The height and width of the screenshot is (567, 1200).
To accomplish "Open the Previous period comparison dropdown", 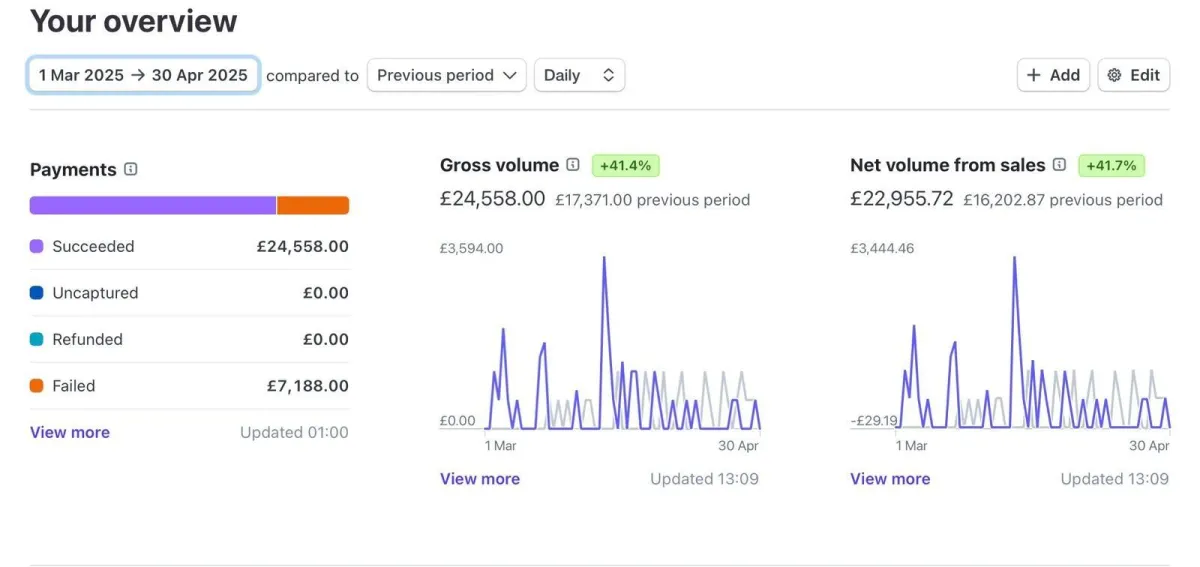I will pyautogui.click(x=446, y=75).
